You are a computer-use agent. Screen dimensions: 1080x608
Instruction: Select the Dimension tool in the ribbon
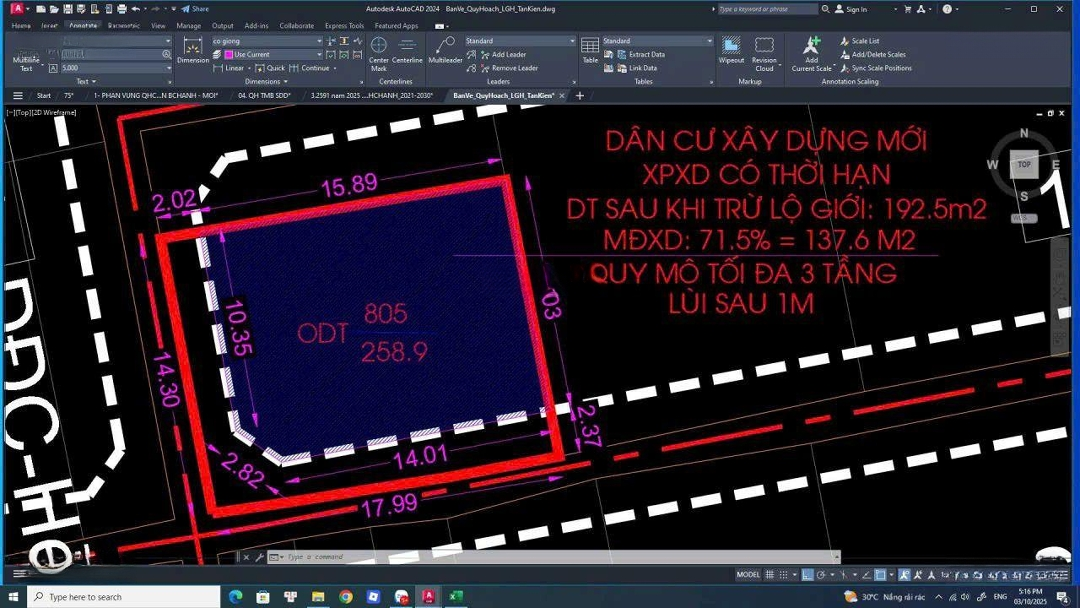pyautogui.click(x=193, y=50)
